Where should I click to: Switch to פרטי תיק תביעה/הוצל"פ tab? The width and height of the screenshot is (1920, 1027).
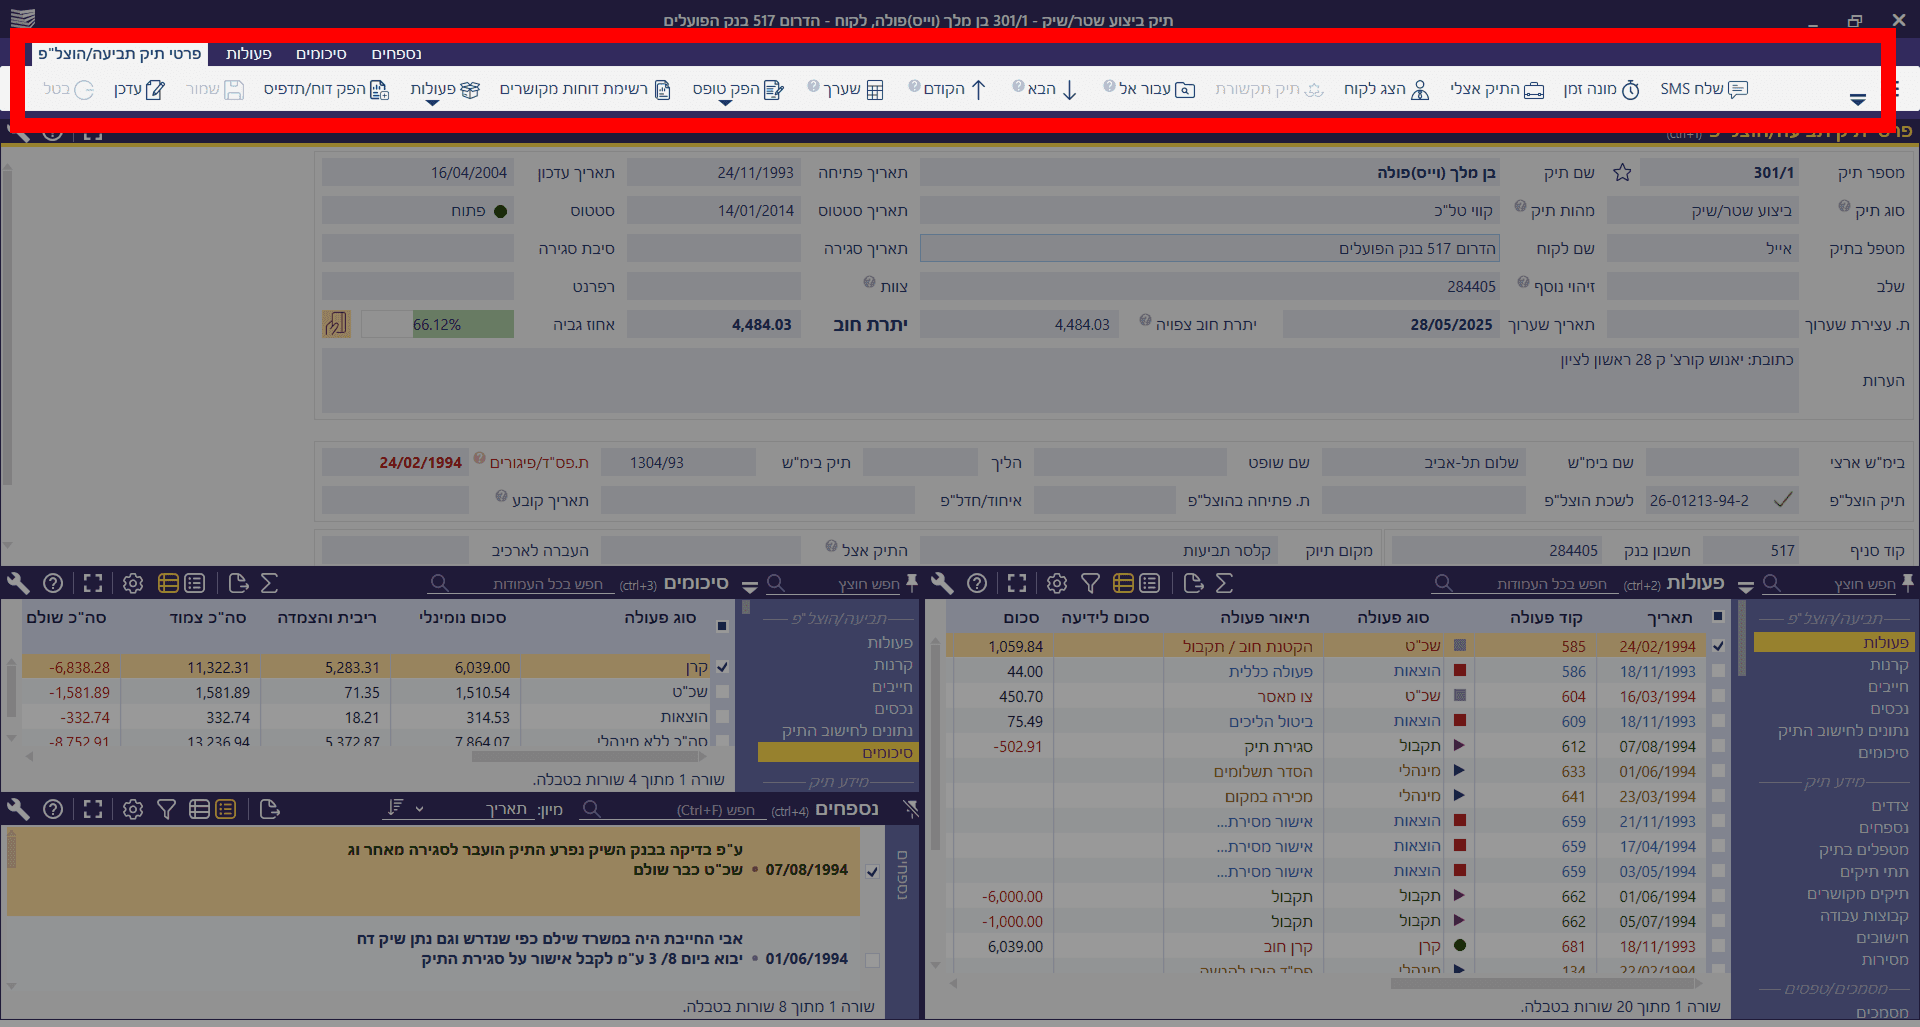pos(120,54)
